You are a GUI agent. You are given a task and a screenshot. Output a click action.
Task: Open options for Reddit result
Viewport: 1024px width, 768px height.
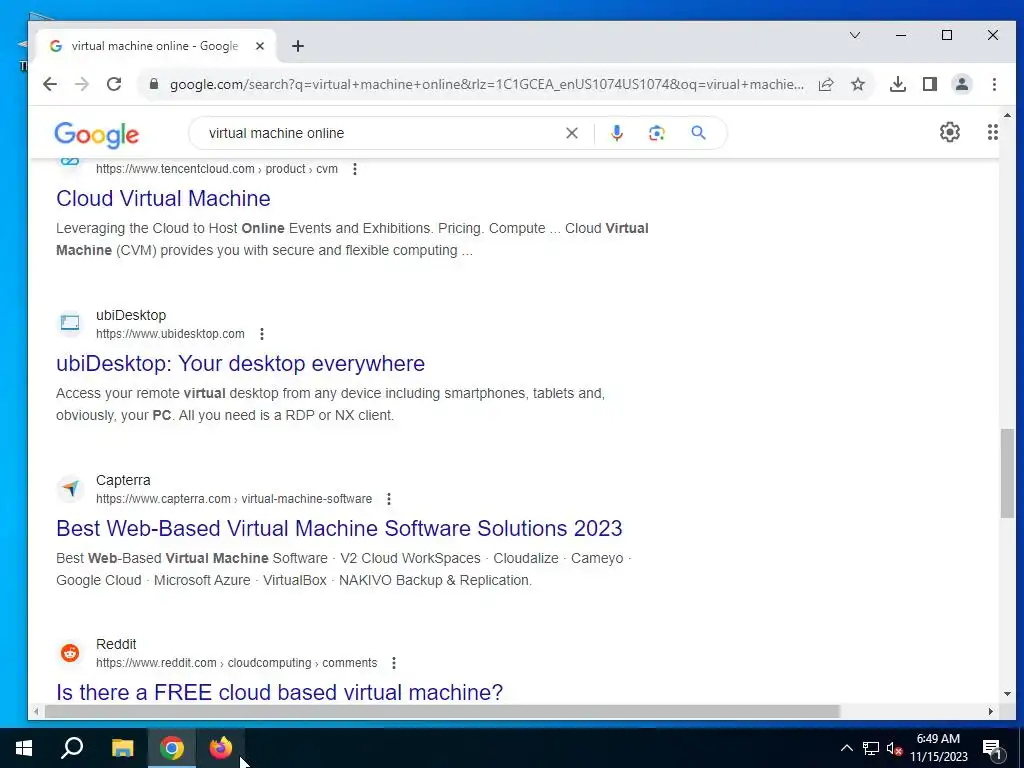[394, 663]
